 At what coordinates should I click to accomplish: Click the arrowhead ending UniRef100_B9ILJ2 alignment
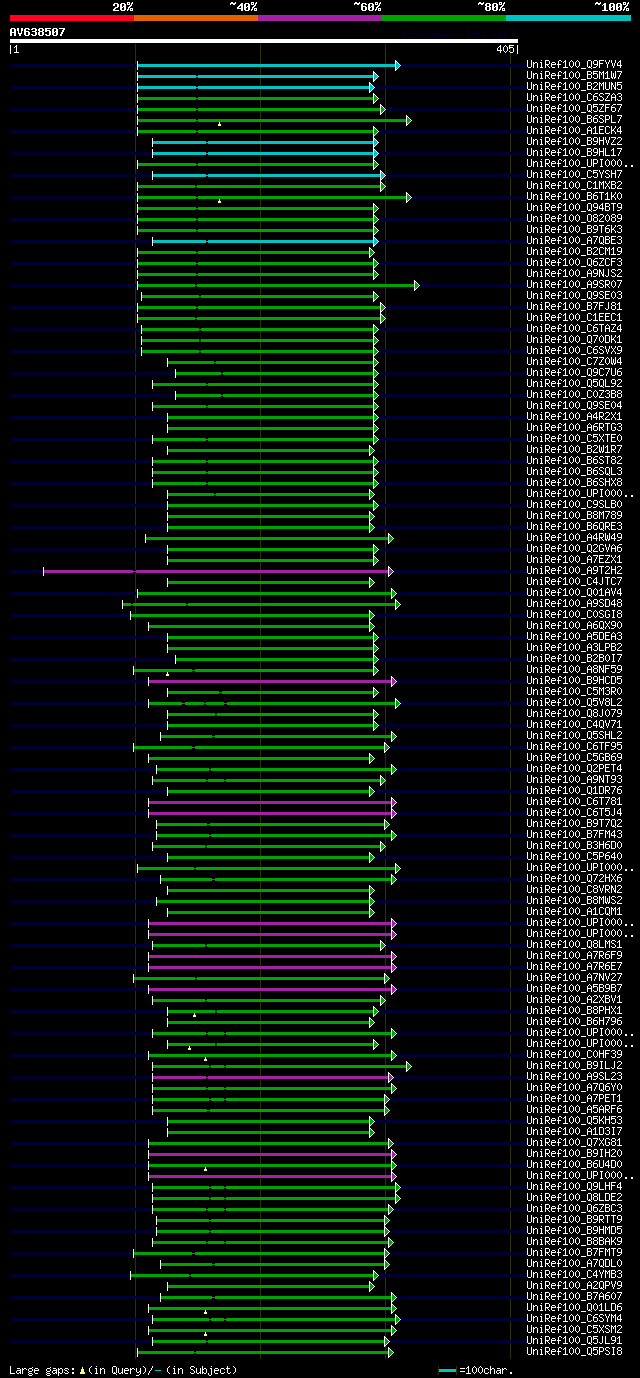coord(408,1066)
